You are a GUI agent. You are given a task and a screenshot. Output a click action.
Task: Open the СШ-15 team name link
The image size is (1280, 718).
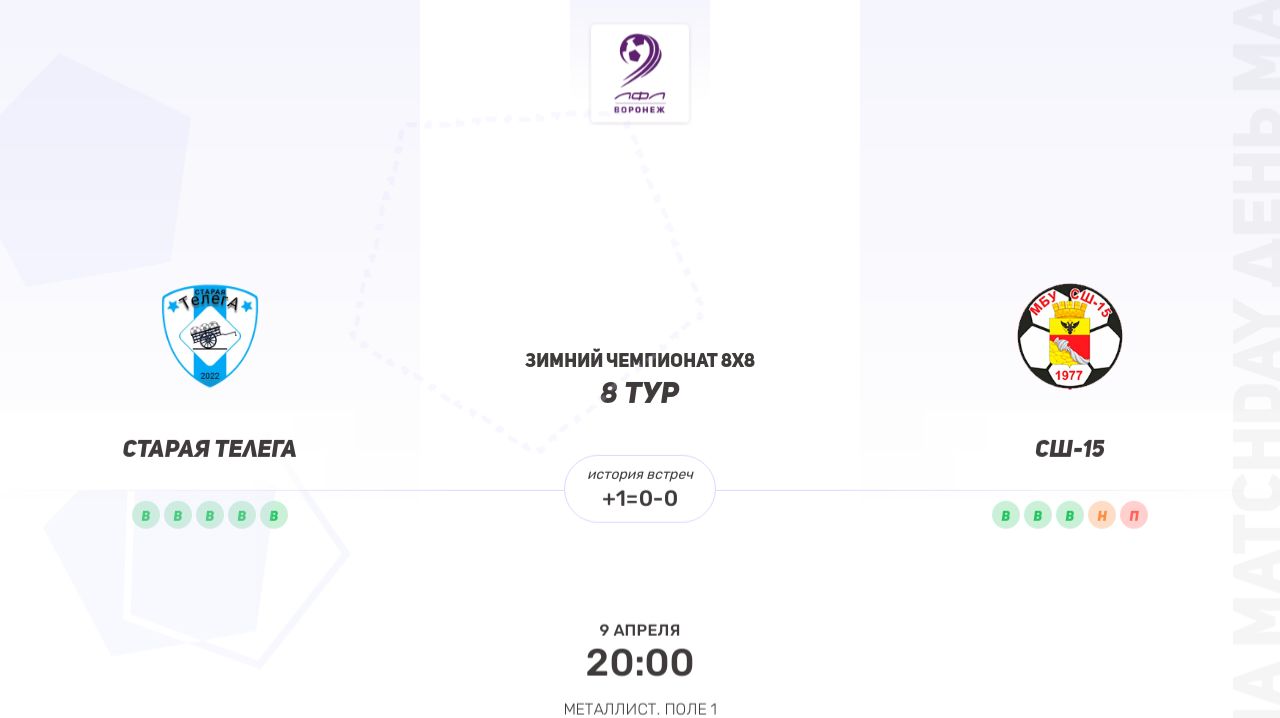[1070, 449]
